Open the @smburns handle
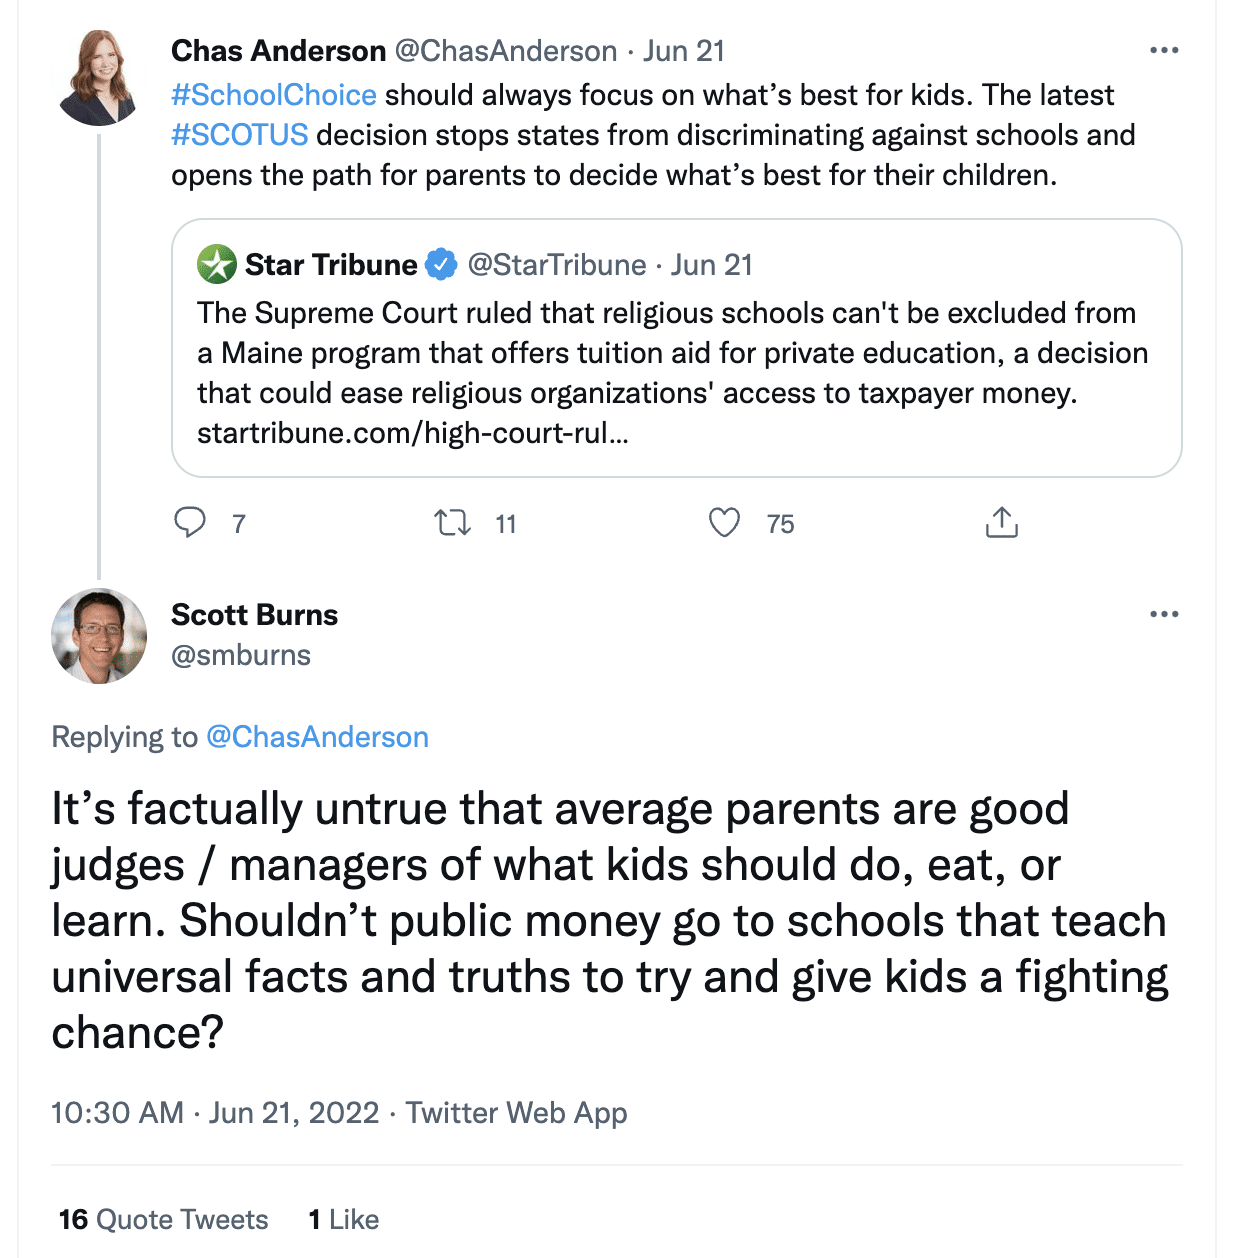Screen dimensions: 1254x1258 241,656
